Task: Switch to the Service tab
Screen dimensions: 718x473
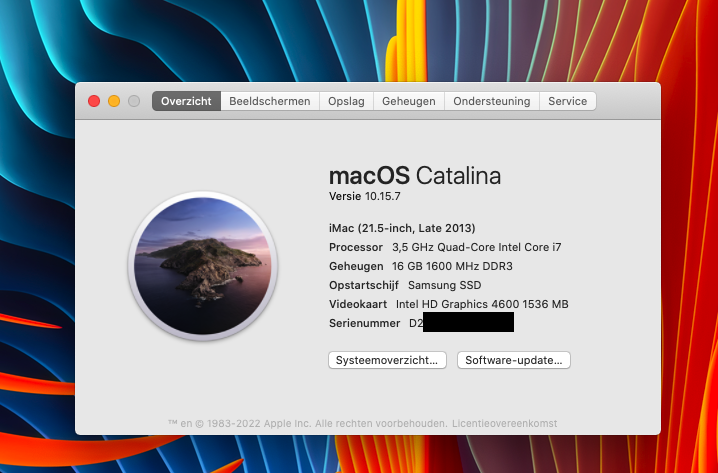Action: click(568, 101)
